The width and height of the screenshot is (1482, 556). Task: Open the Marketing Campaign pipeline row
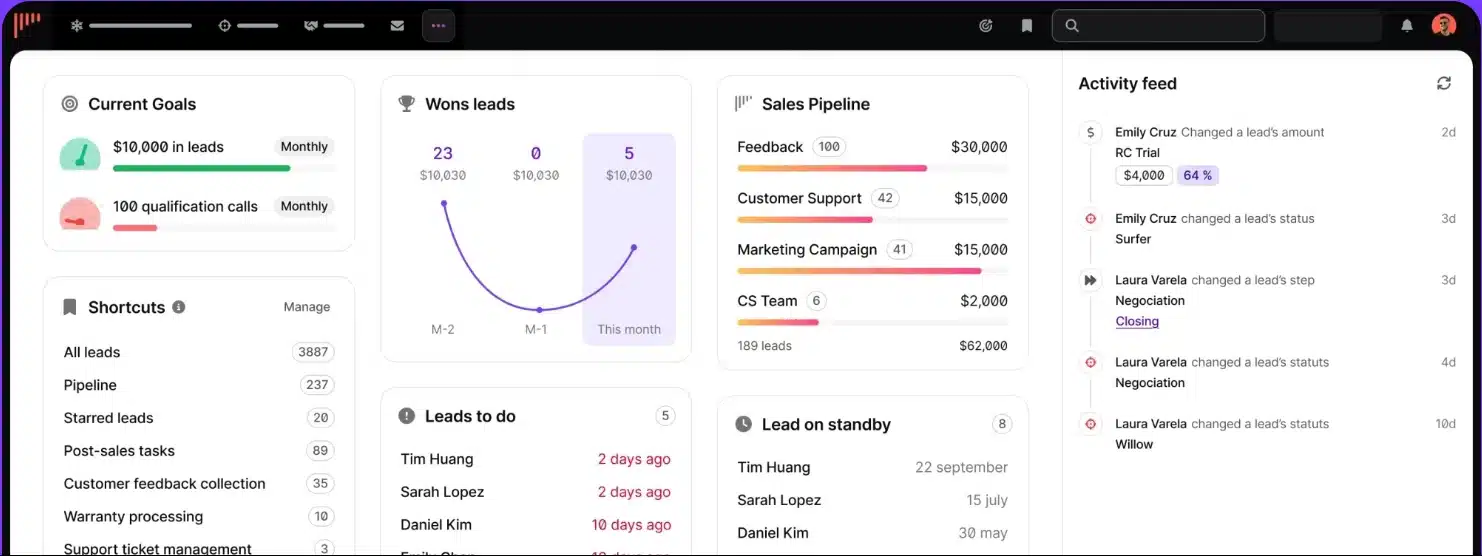[872, 257]
